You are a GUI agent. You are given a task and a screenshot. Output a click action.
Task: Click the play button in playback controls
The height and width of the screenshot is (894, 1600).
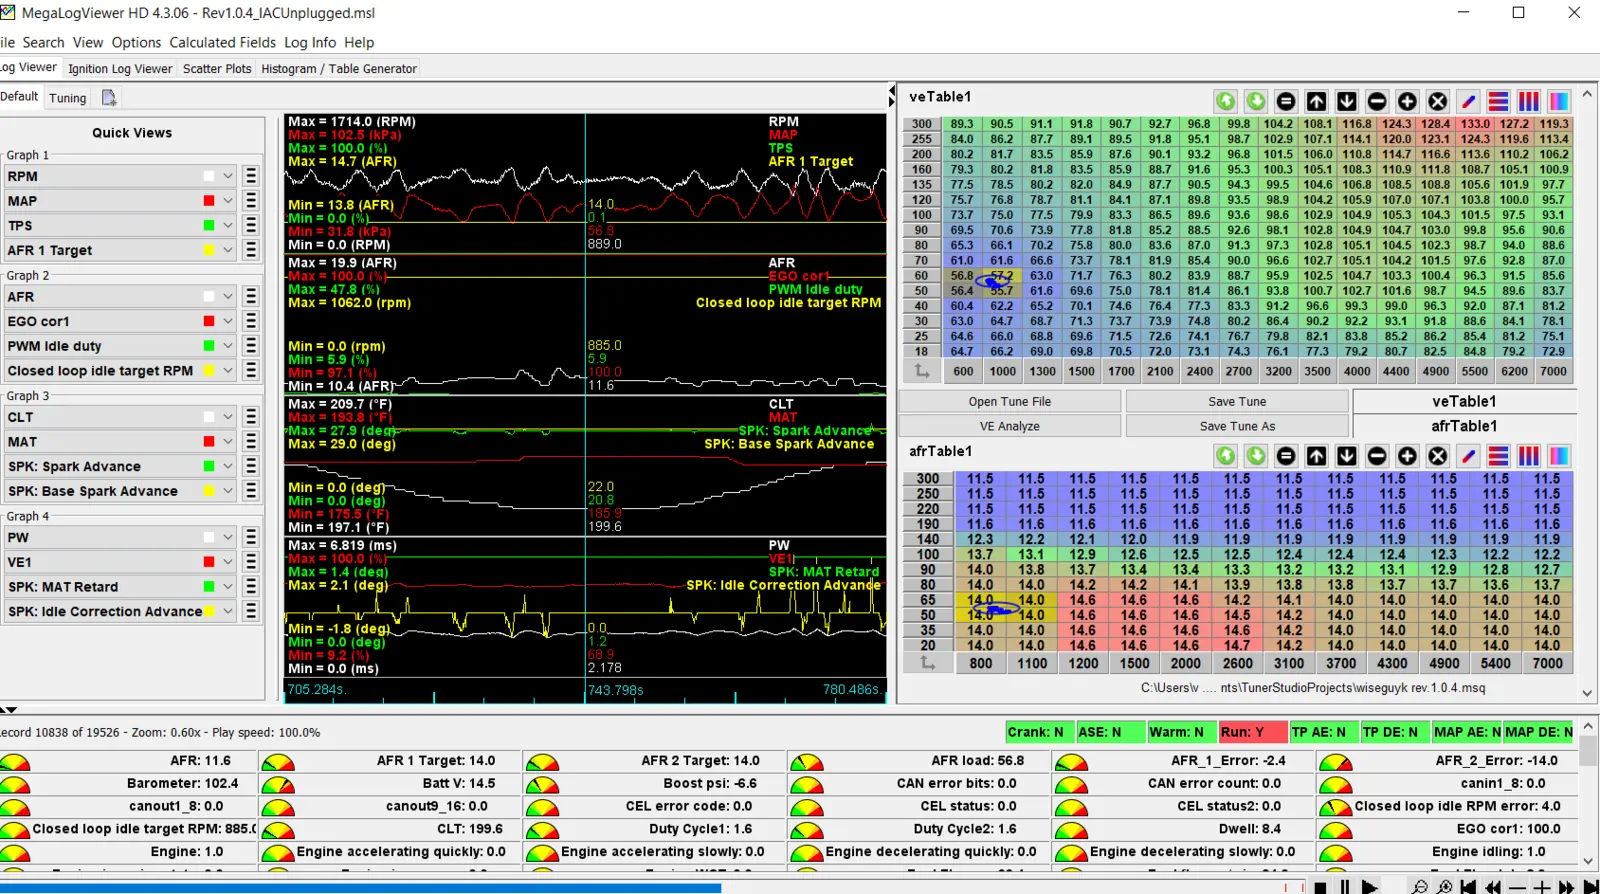(1370, 887)
